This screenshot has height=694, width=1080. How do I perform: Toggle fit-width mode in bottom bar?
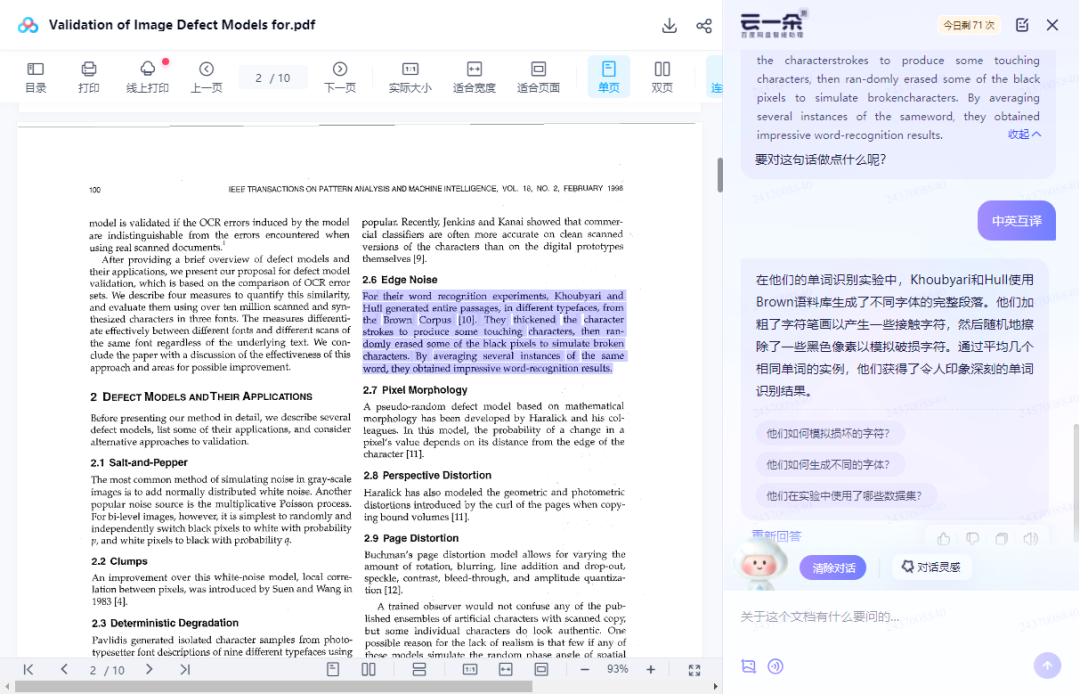click(x=506, y=669)
